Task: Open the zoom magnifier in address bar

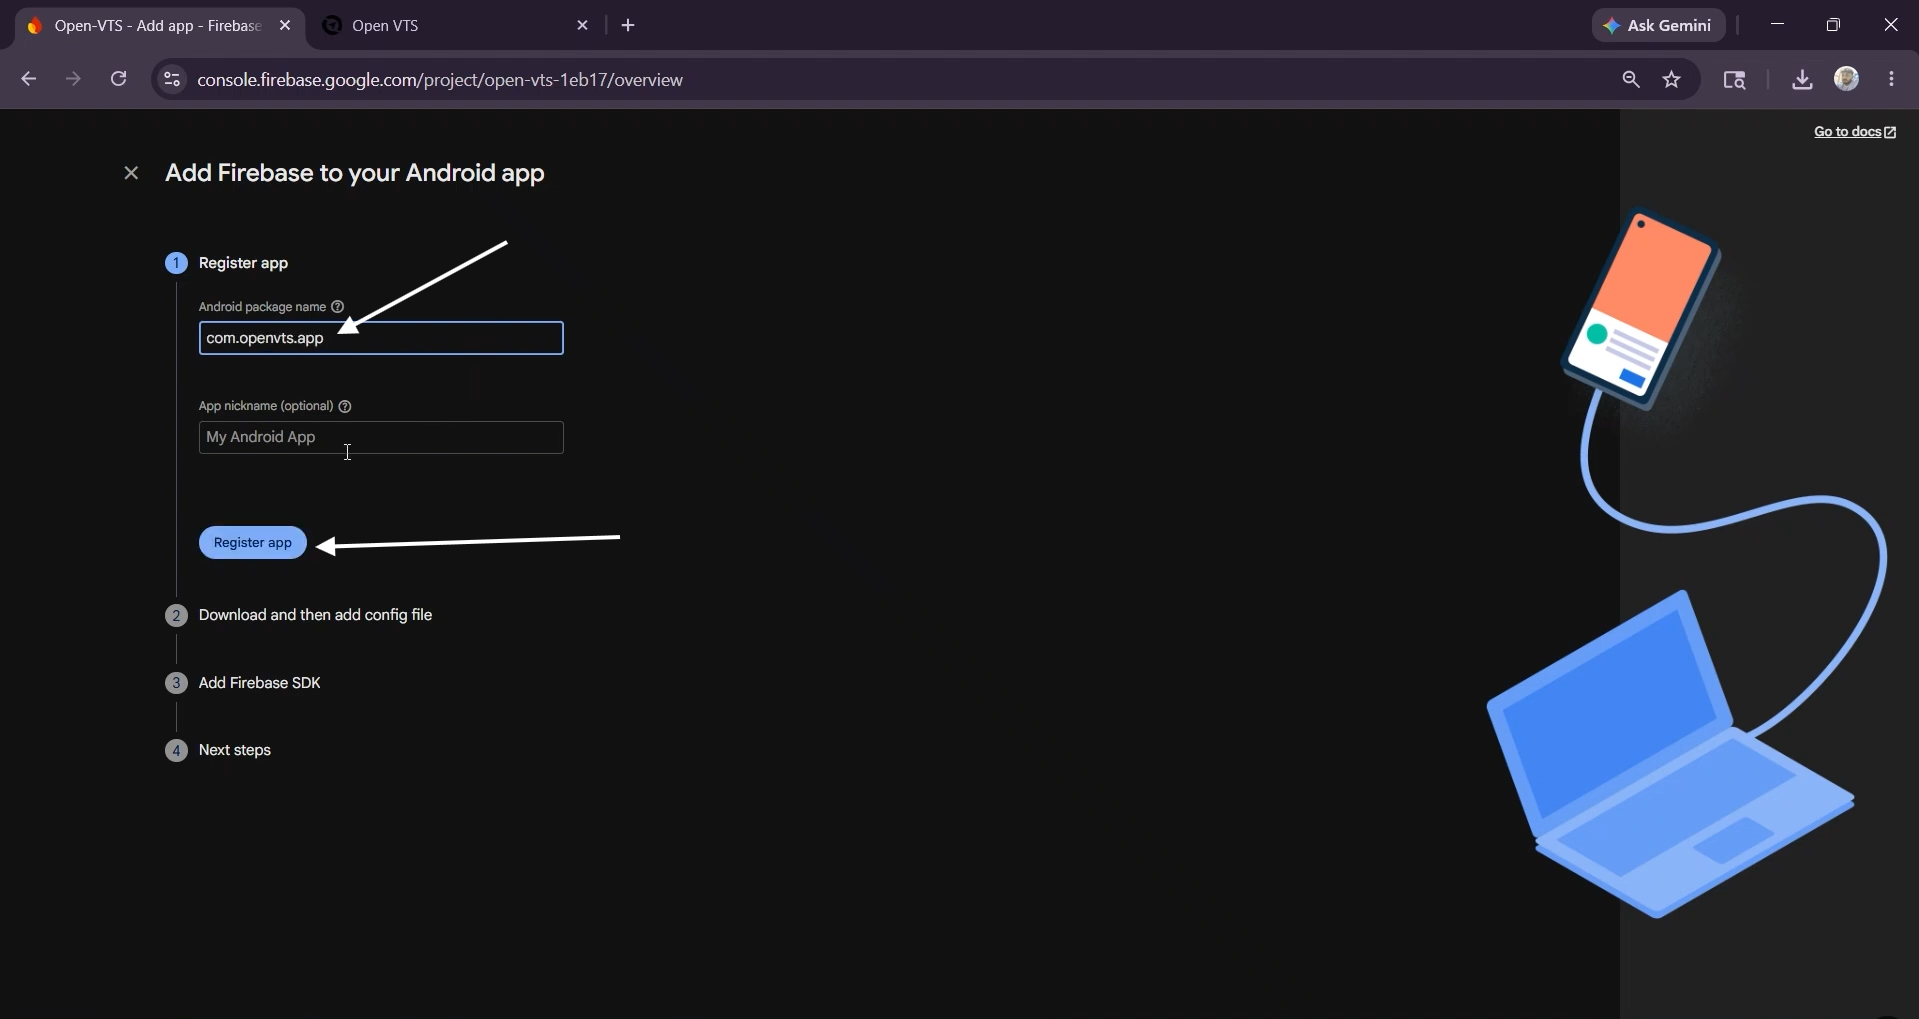Action: pyautogui.click(x=1631, y=80)
